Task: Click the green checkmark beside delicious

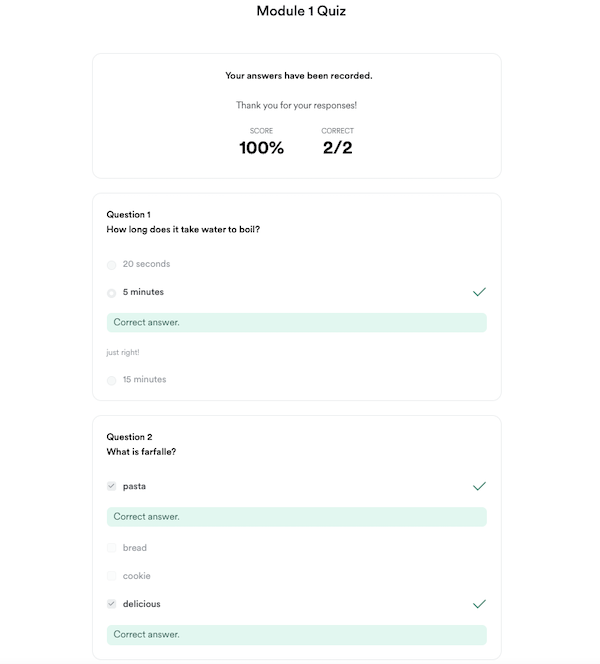Action: click(x=479, y=604)
